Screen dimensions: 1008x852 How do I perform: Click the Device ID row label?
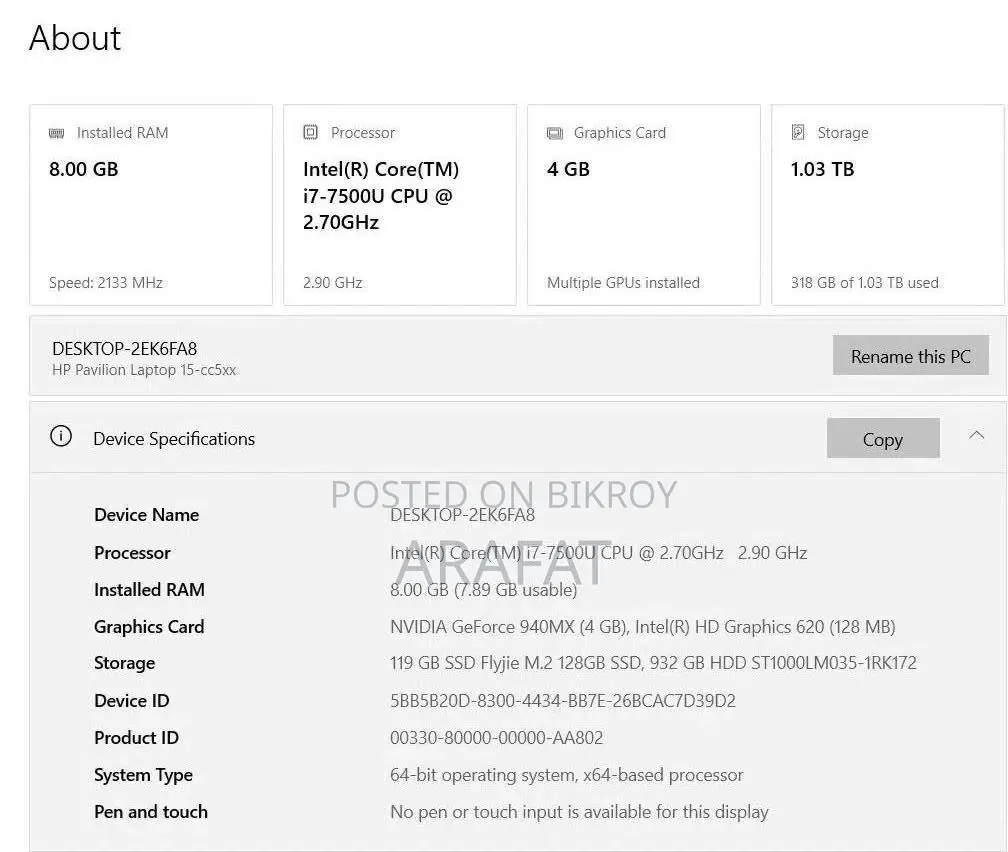click(x=132, y=701)
